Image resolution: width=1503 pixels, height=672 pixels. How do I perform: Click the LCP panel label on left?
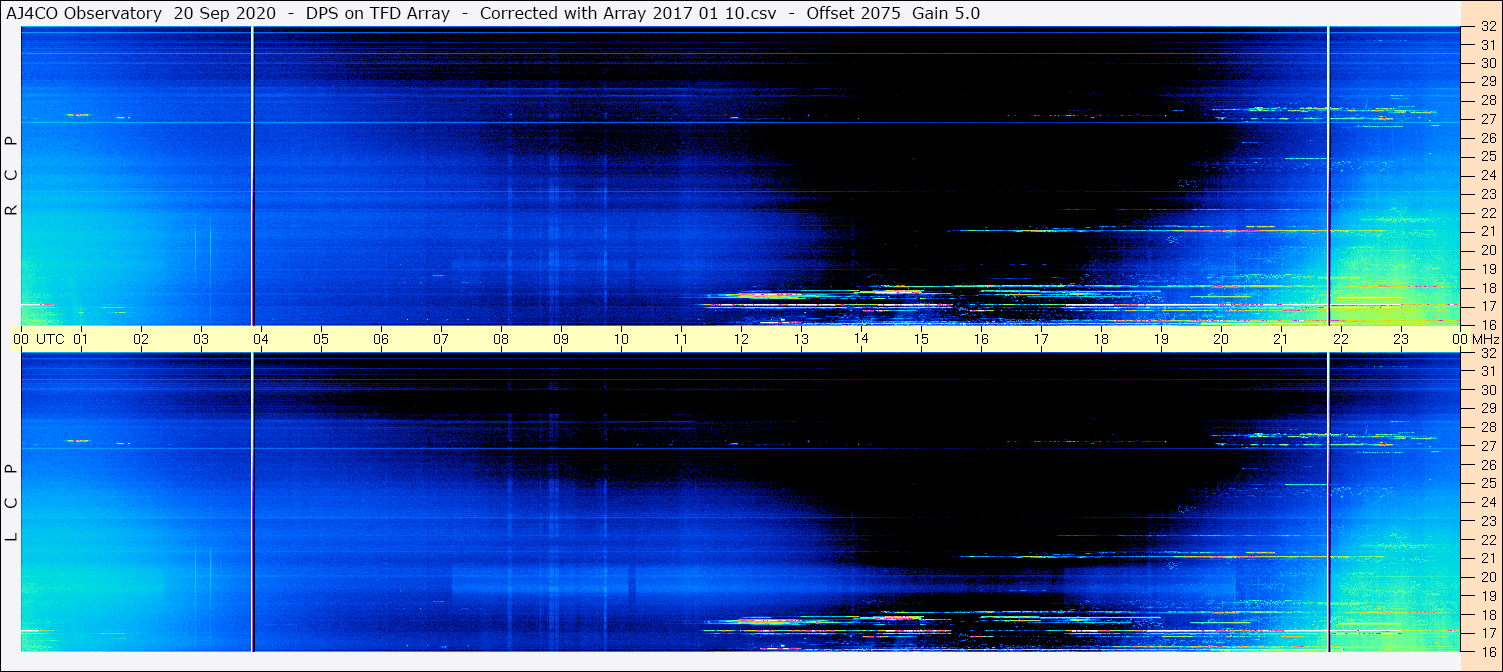(12, 502)
